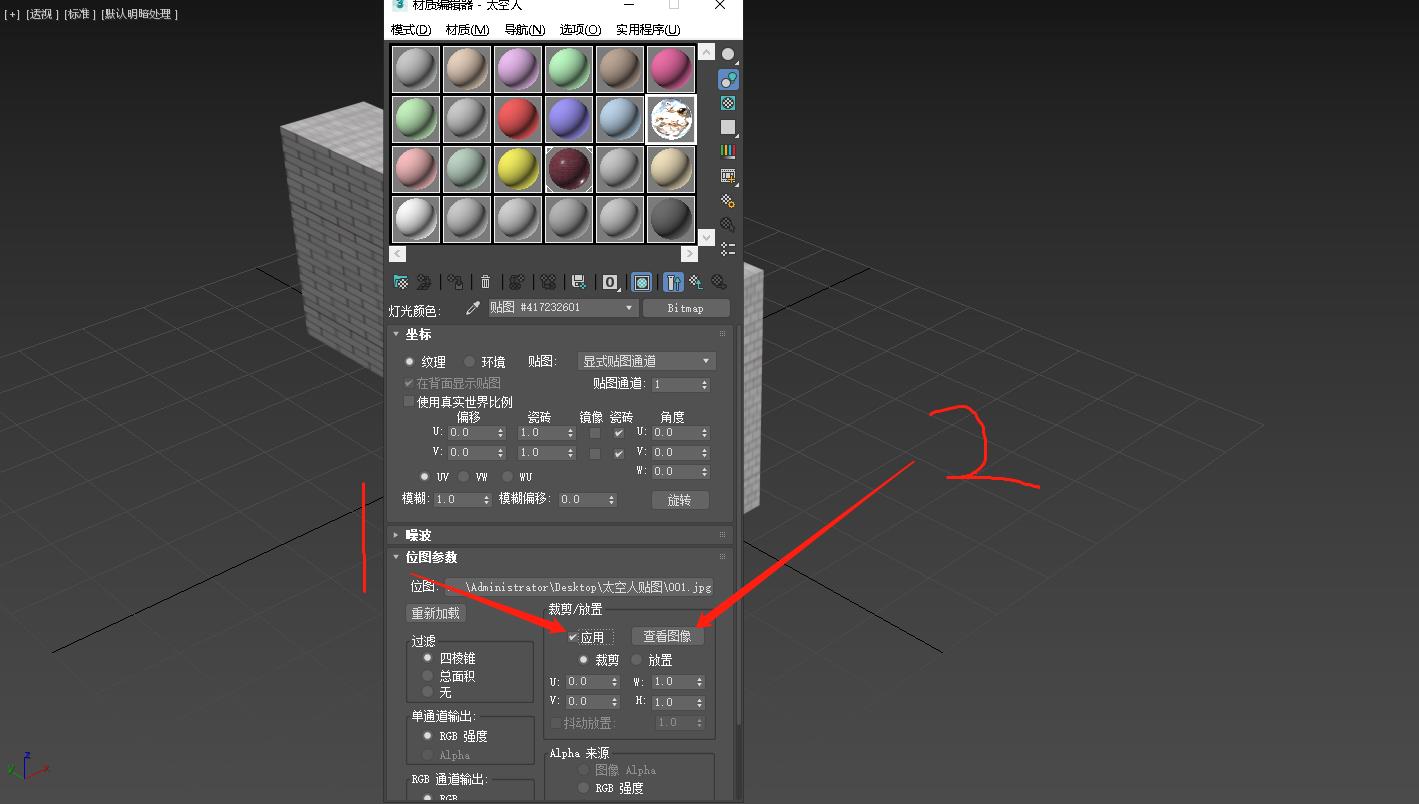Select the Get Material icon
Image resolution: width=1419 pixels, height=804 pixels.
point(400,282)
